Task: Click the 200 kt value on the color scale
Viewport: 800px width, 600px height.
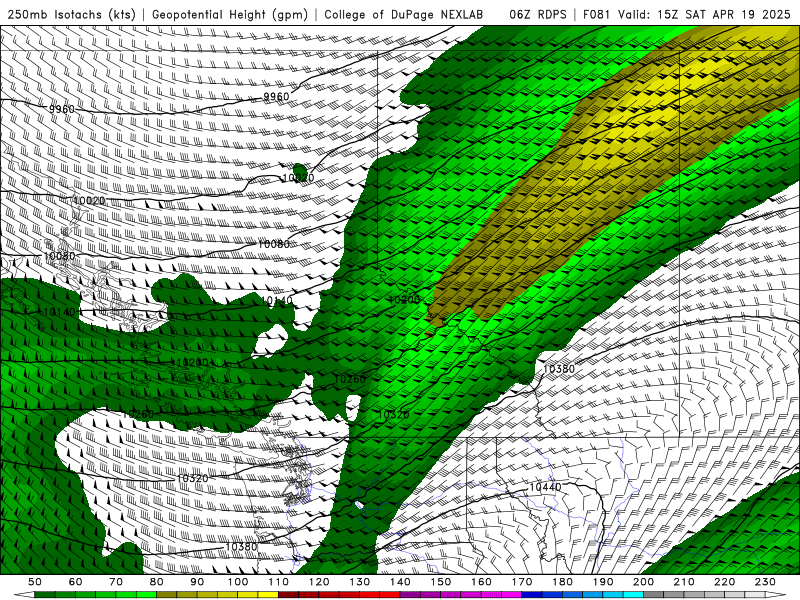Action: tap(643, 582)
